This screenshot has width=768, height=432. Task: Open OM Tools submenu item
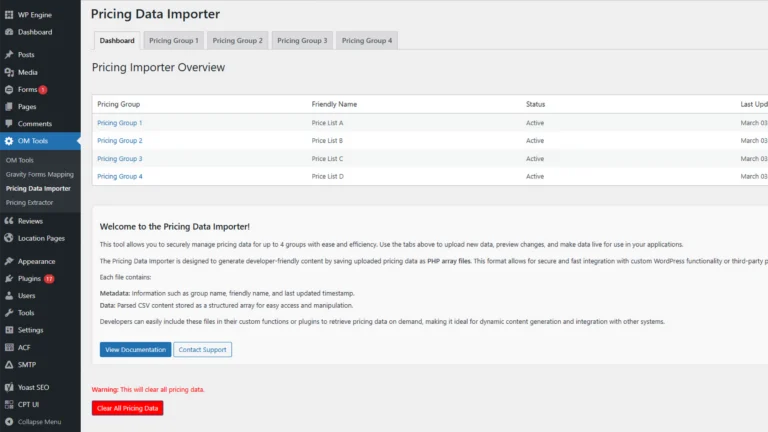(x=20, y=160)
